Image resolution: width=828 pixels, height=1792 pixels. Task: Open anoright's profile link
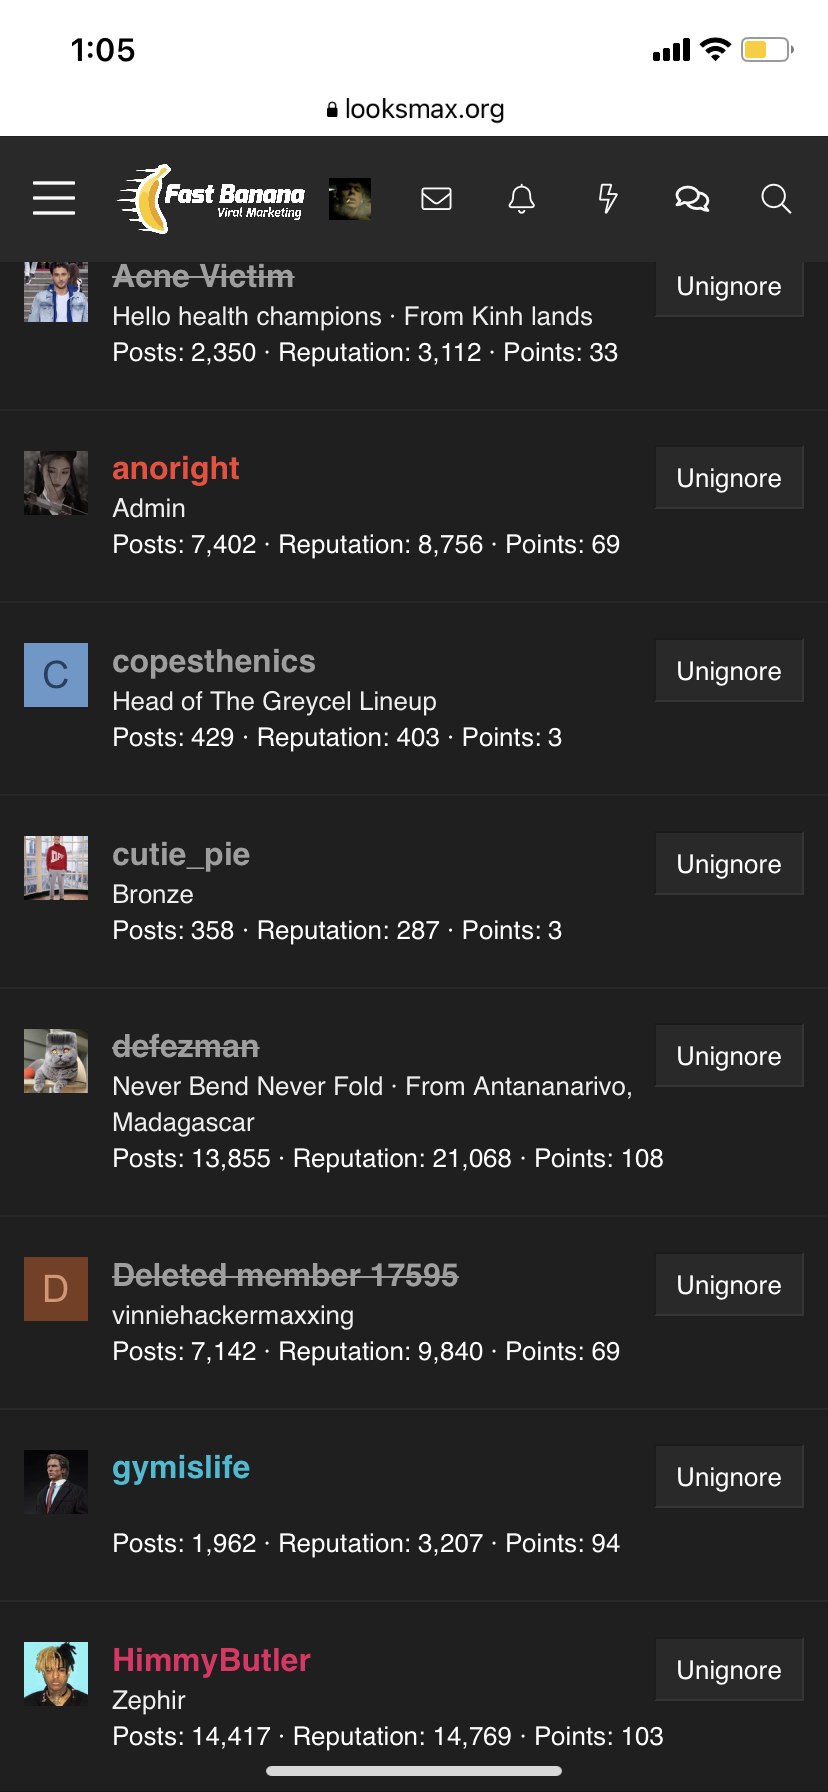[x=176, y=468]
